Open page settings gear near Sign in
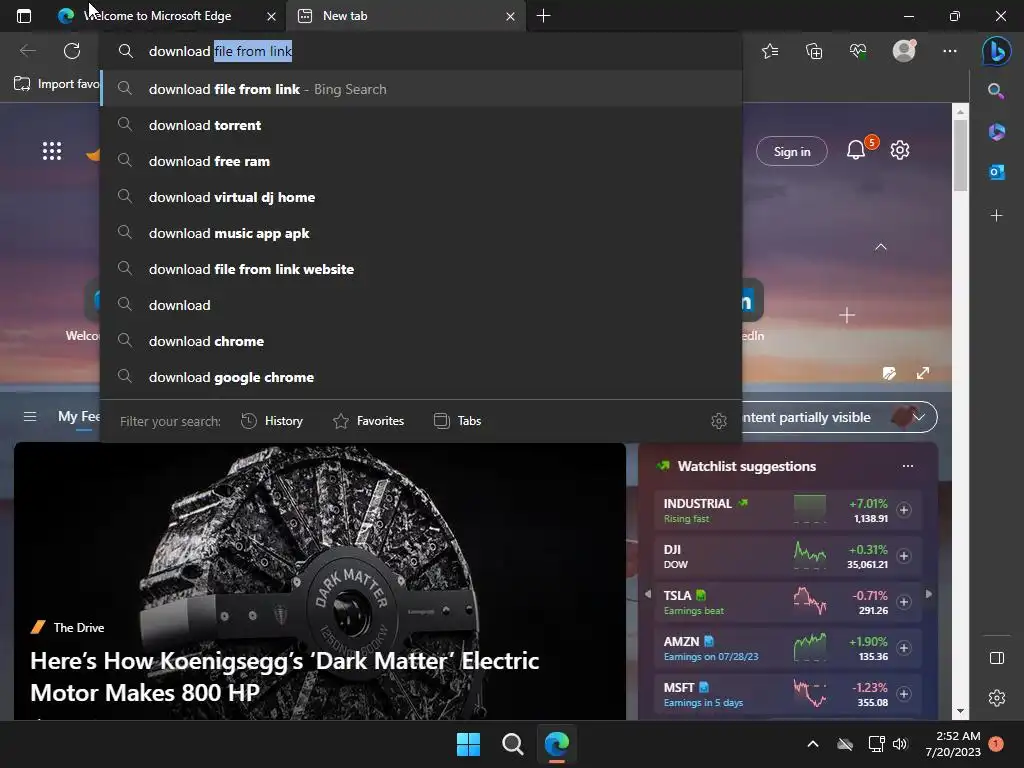This screenshot has height=768, width=1024. [x=900, y=150]
